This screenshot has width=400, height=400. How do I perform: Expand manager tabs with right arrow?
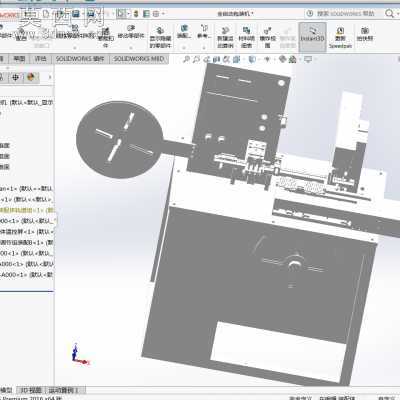50,77
